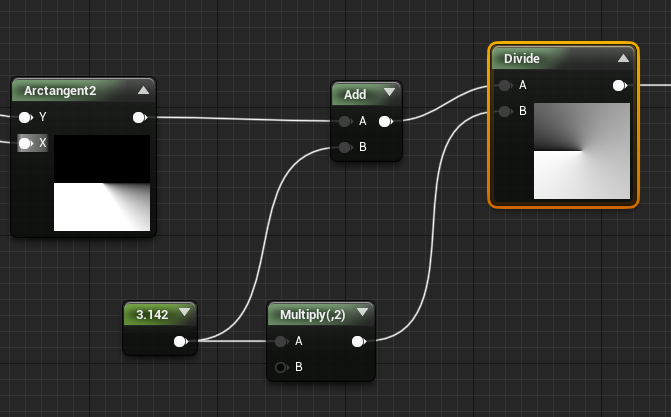Expand the Multiply(,2) node preview arrow
Viewport: 671px width, 417px height.
362,312
